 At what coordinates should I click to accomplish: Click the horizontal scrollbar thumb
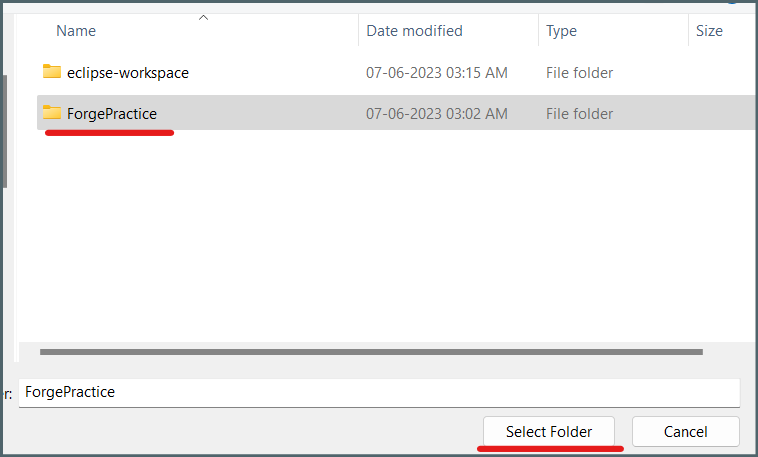(371, 352)
